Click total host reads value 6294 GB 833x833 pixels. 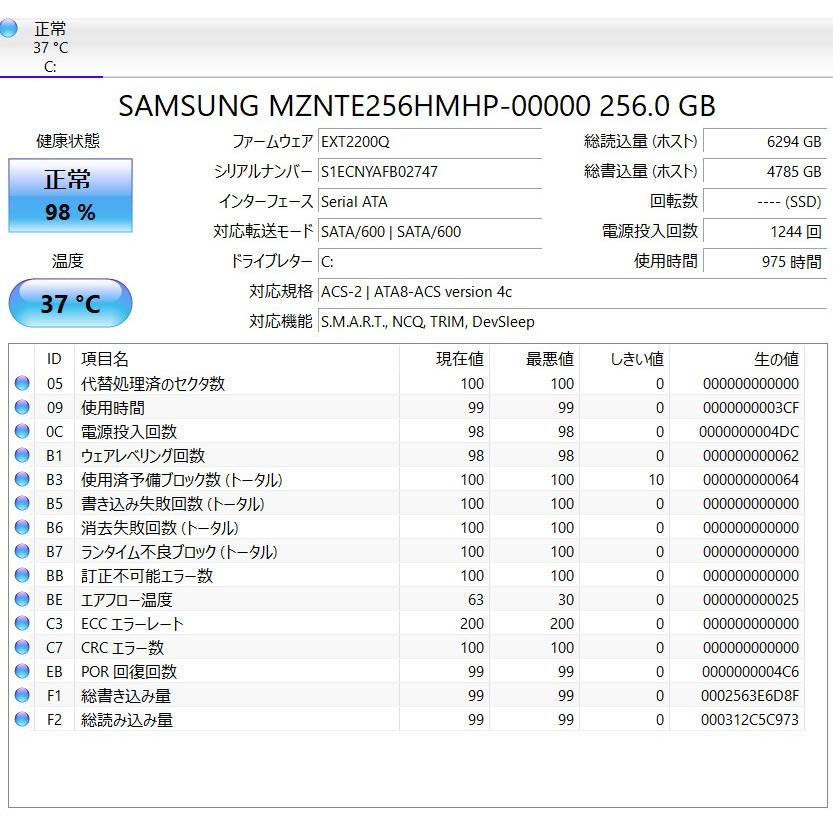(x=764, y=142)
